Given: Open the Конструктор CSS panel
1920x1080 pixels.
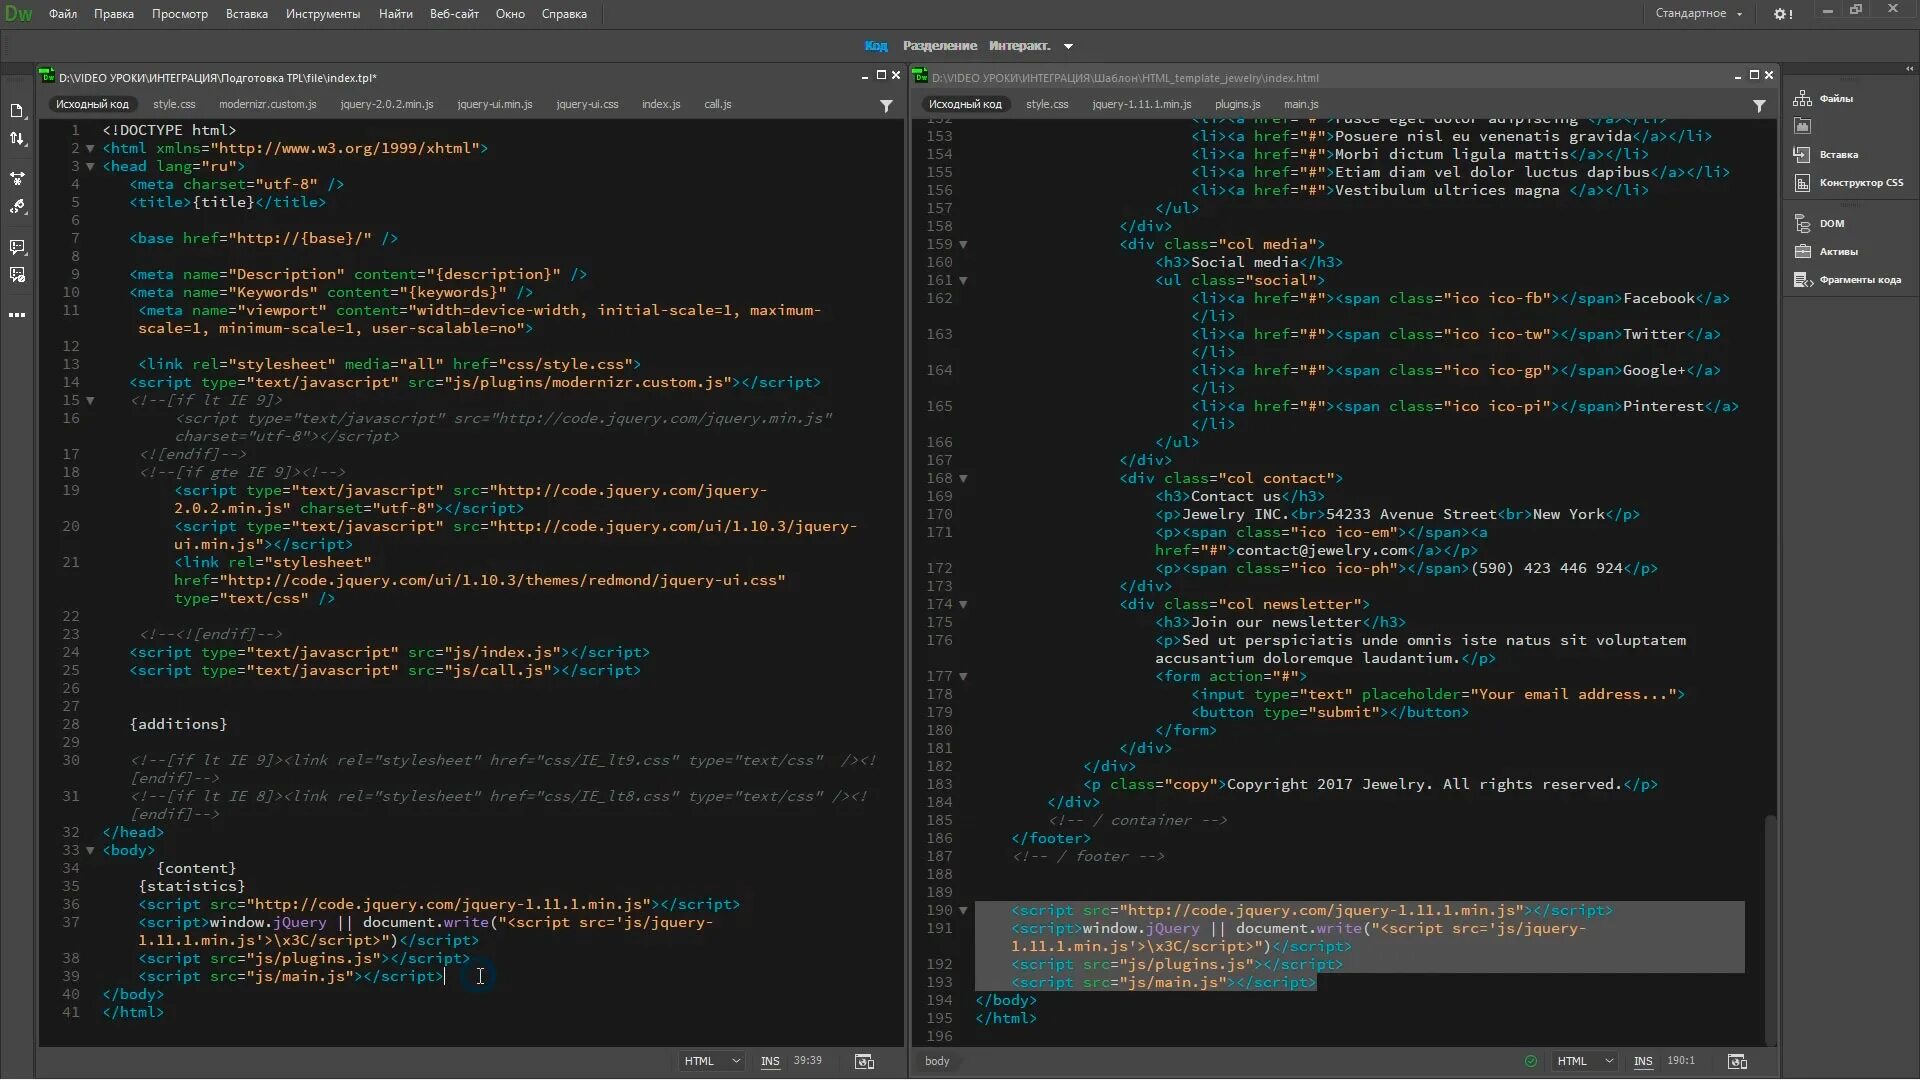Looking at the screenshot, I should point(1848,183).
